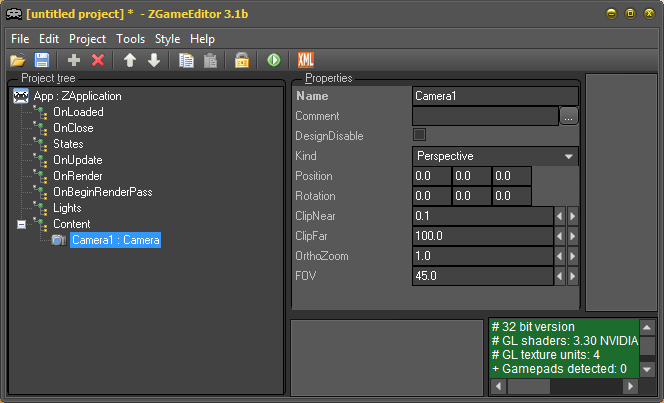Click the log horizontal scrollbar thumb
The width and height of the screenshot is (664, 403).
pyautogui.click(x=528, y=386)
